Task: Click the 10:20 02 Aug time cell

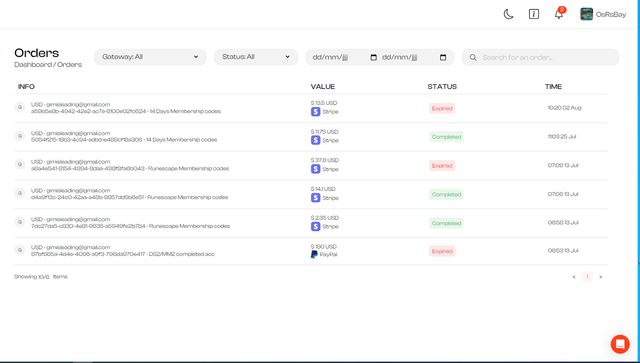Action: click(x=564, y=108)
